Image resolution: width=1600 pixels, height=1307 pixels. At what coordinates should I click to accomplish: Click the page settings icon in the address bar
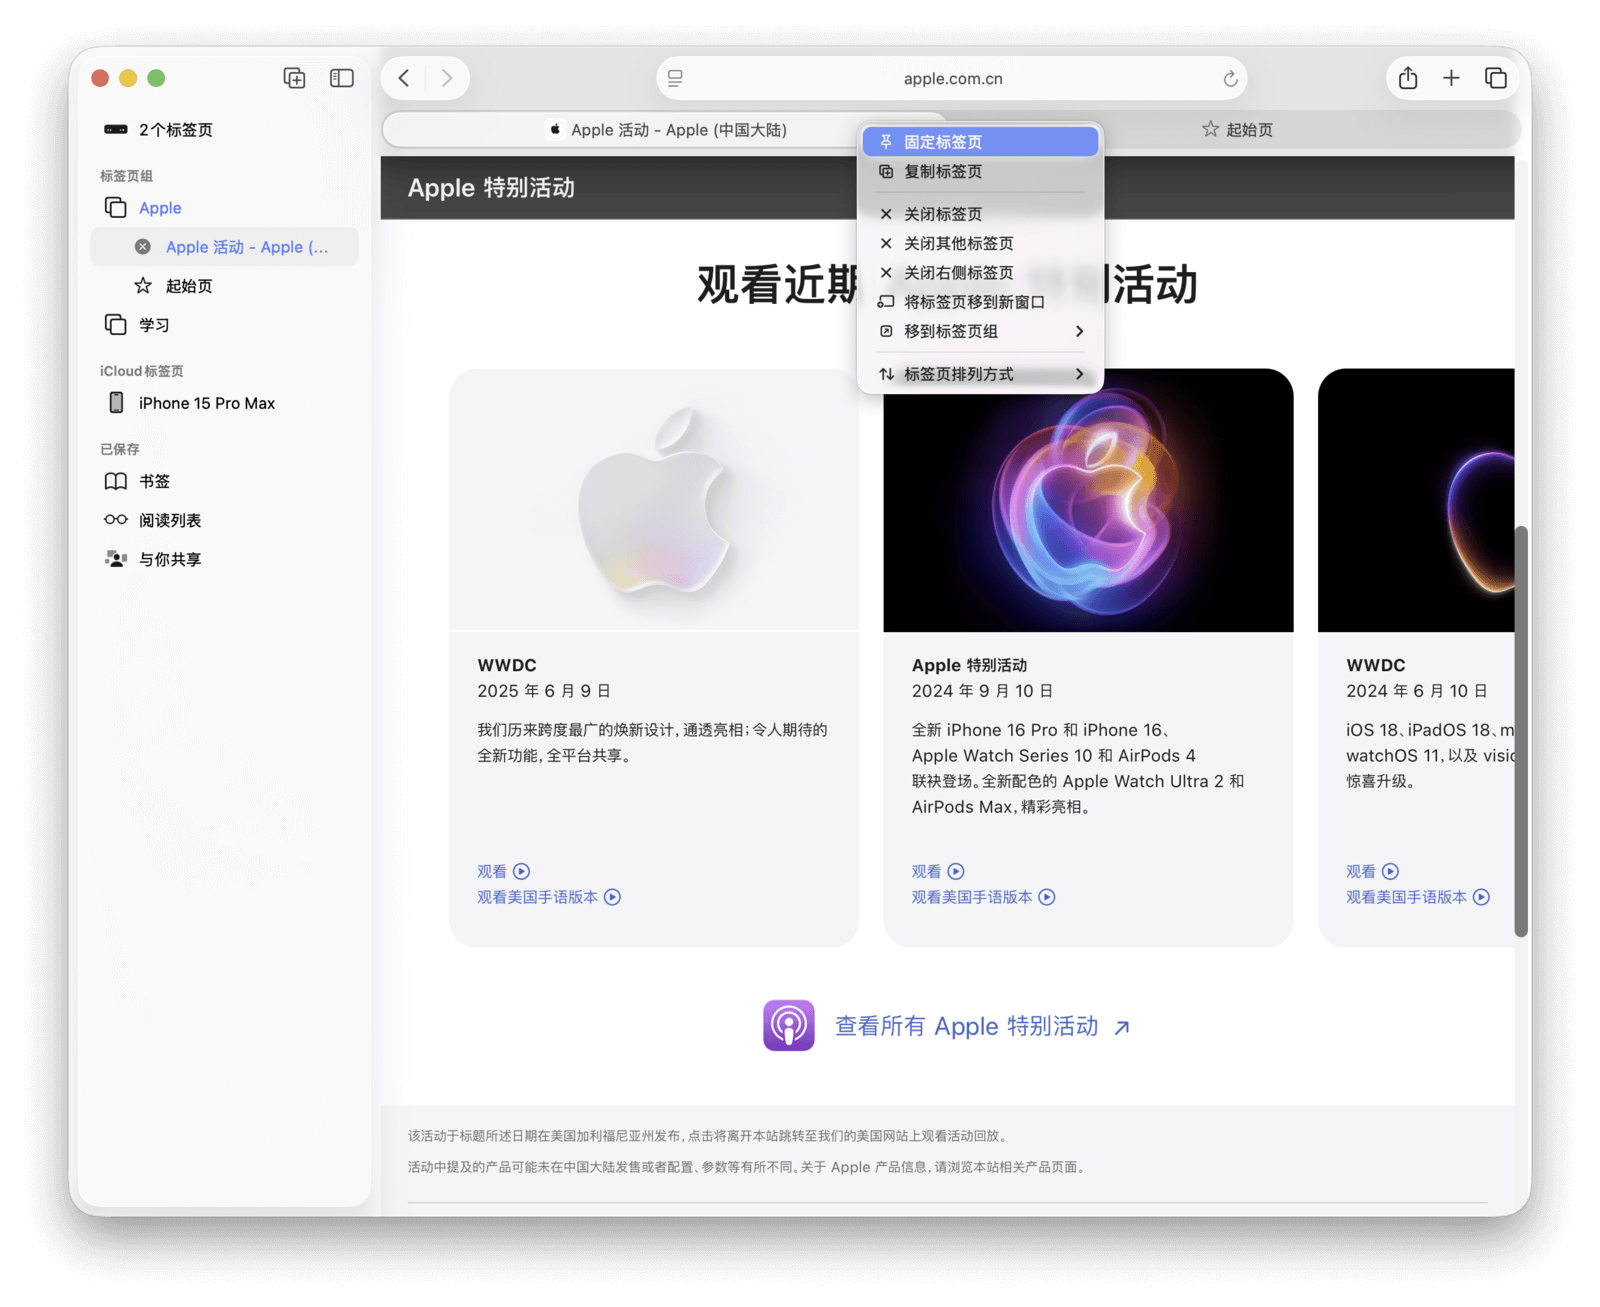click(676, 79)
